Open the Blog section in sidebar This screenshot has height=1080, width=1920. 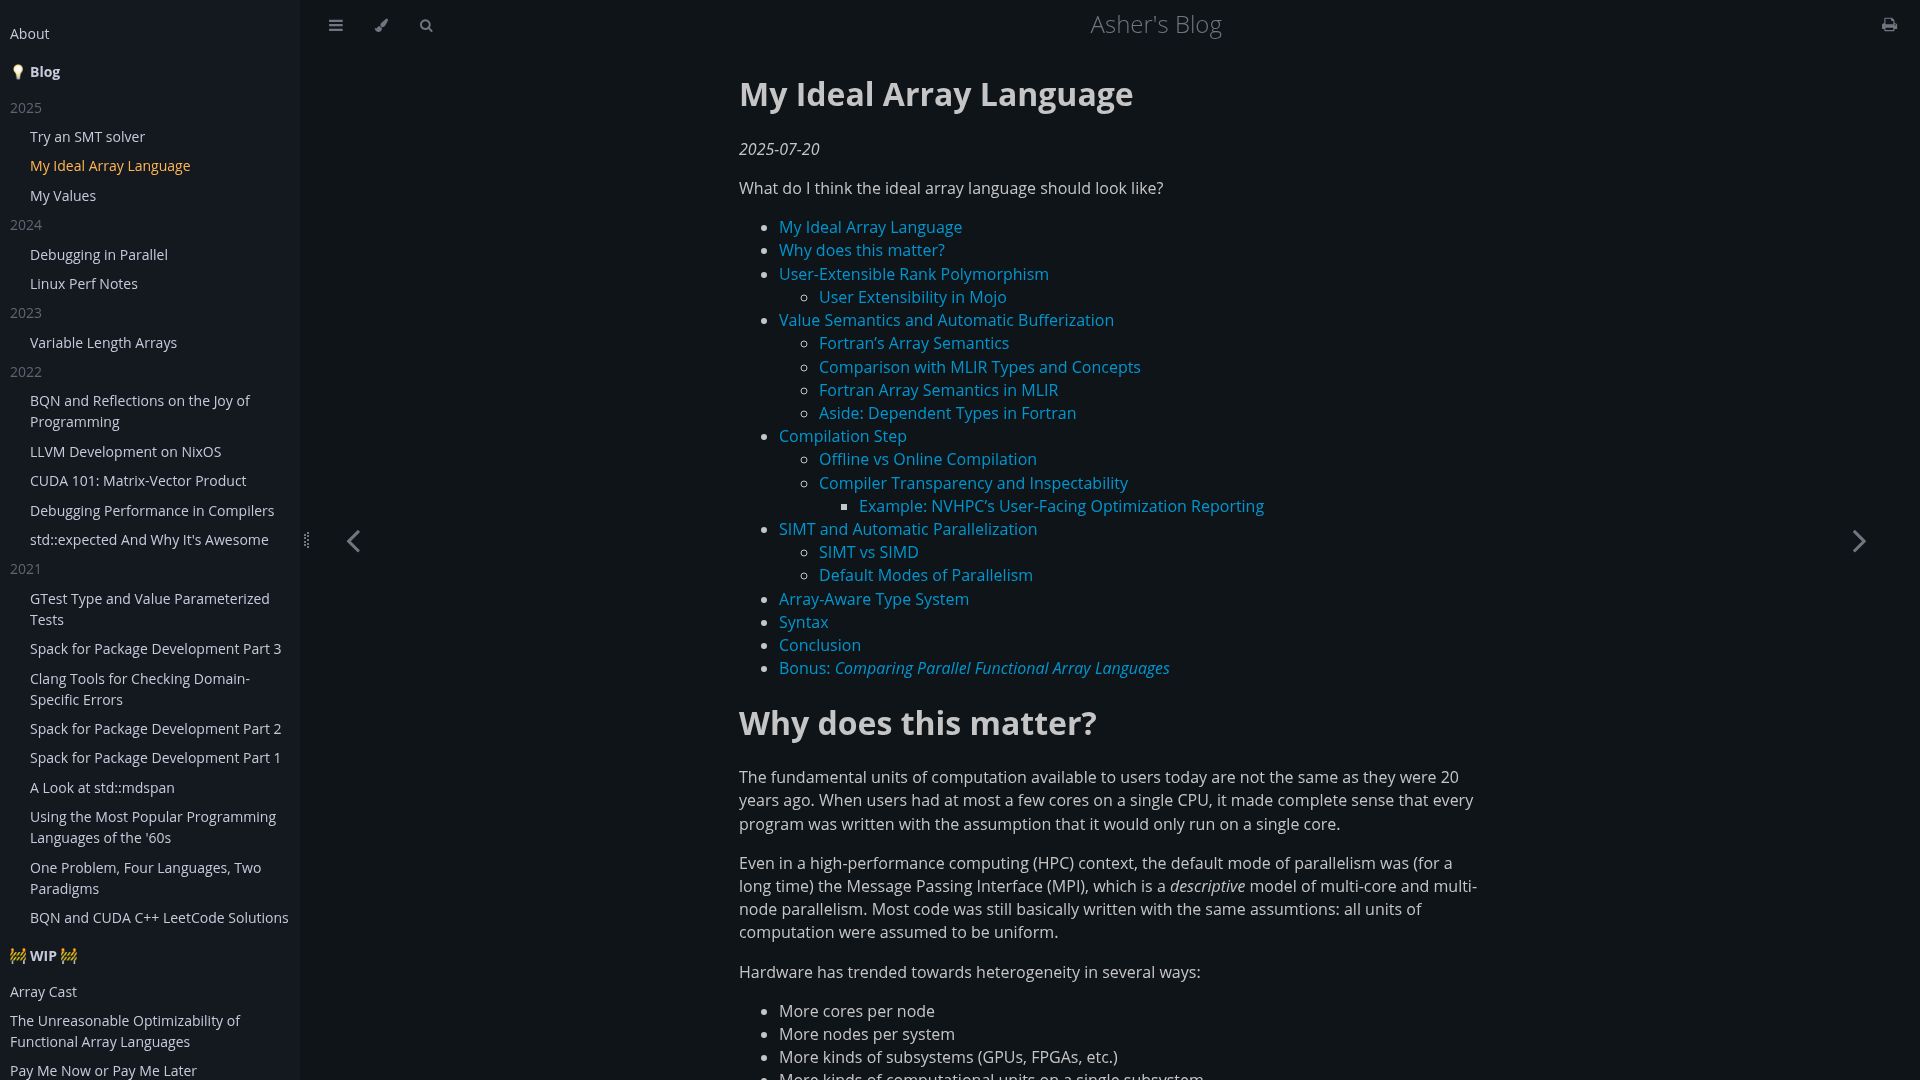tap(36, 72)
